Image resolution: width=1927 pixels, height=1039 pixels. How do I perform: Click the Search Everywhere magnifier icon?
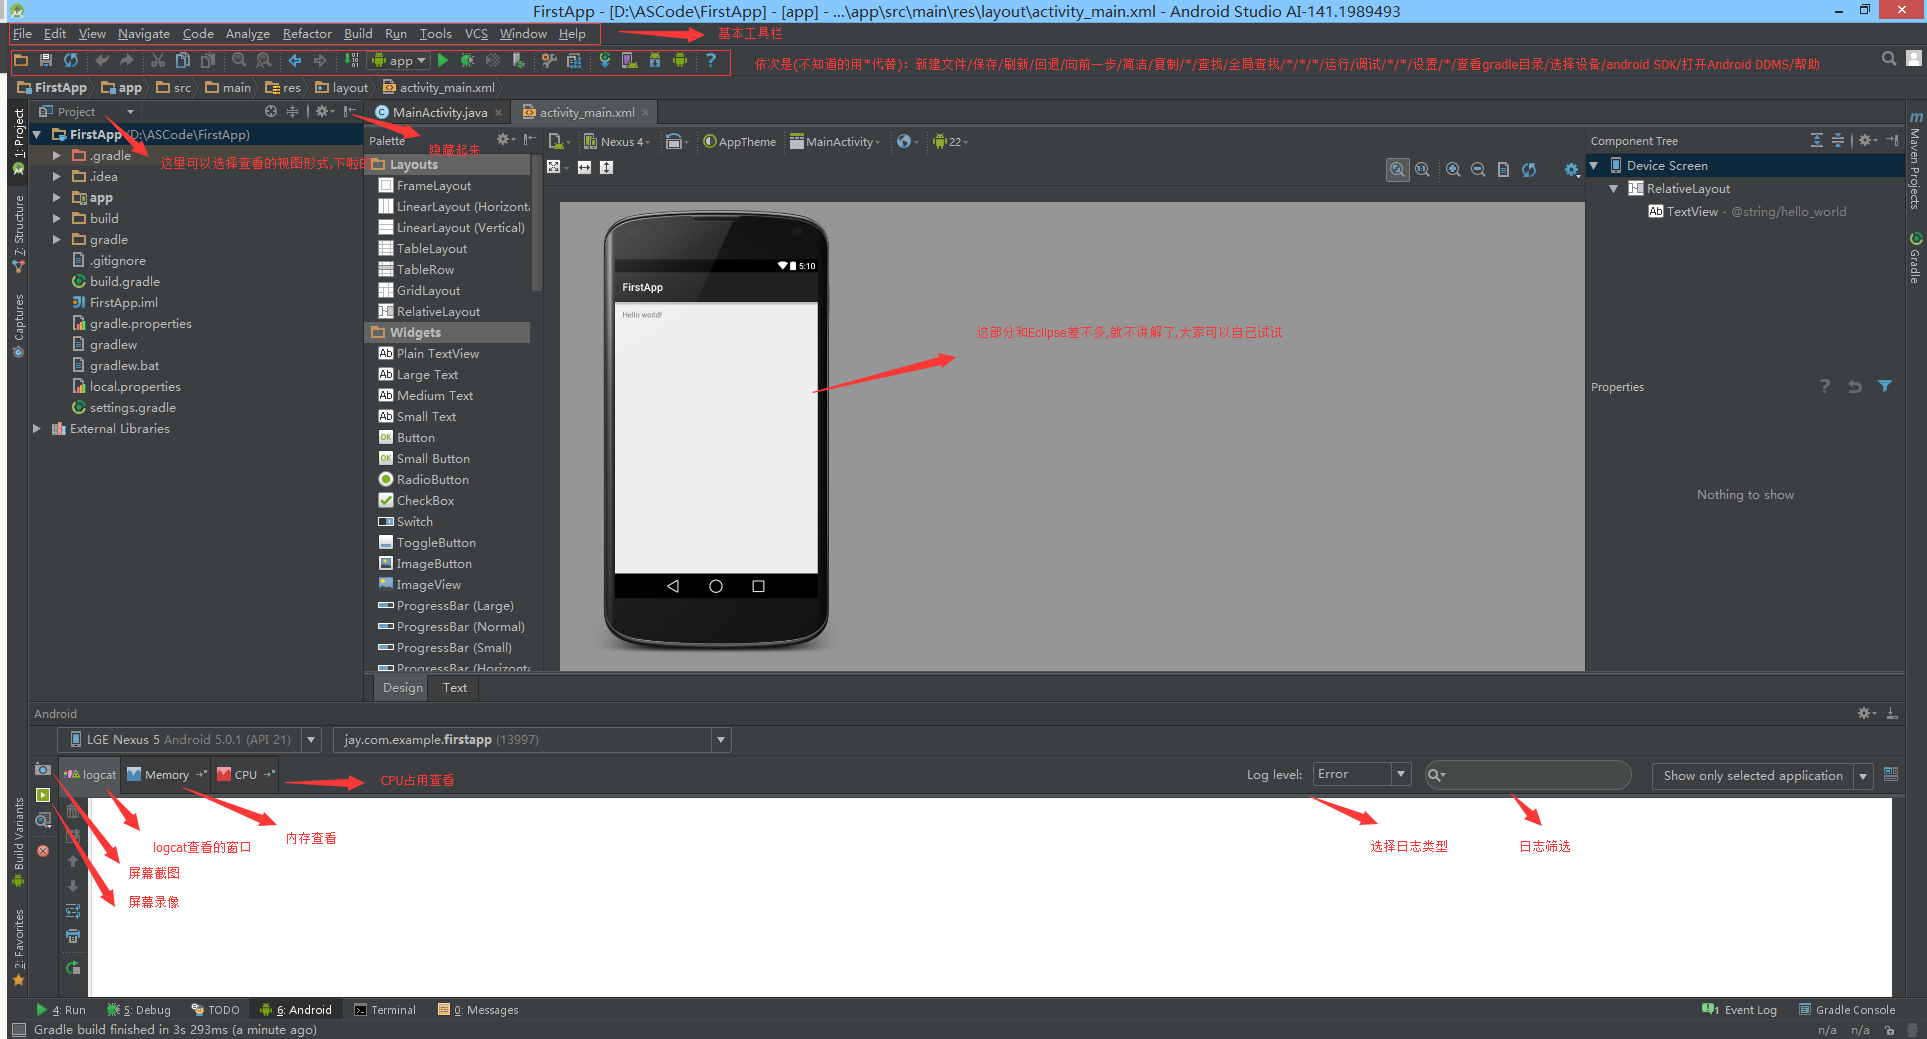click(1889, 58)
